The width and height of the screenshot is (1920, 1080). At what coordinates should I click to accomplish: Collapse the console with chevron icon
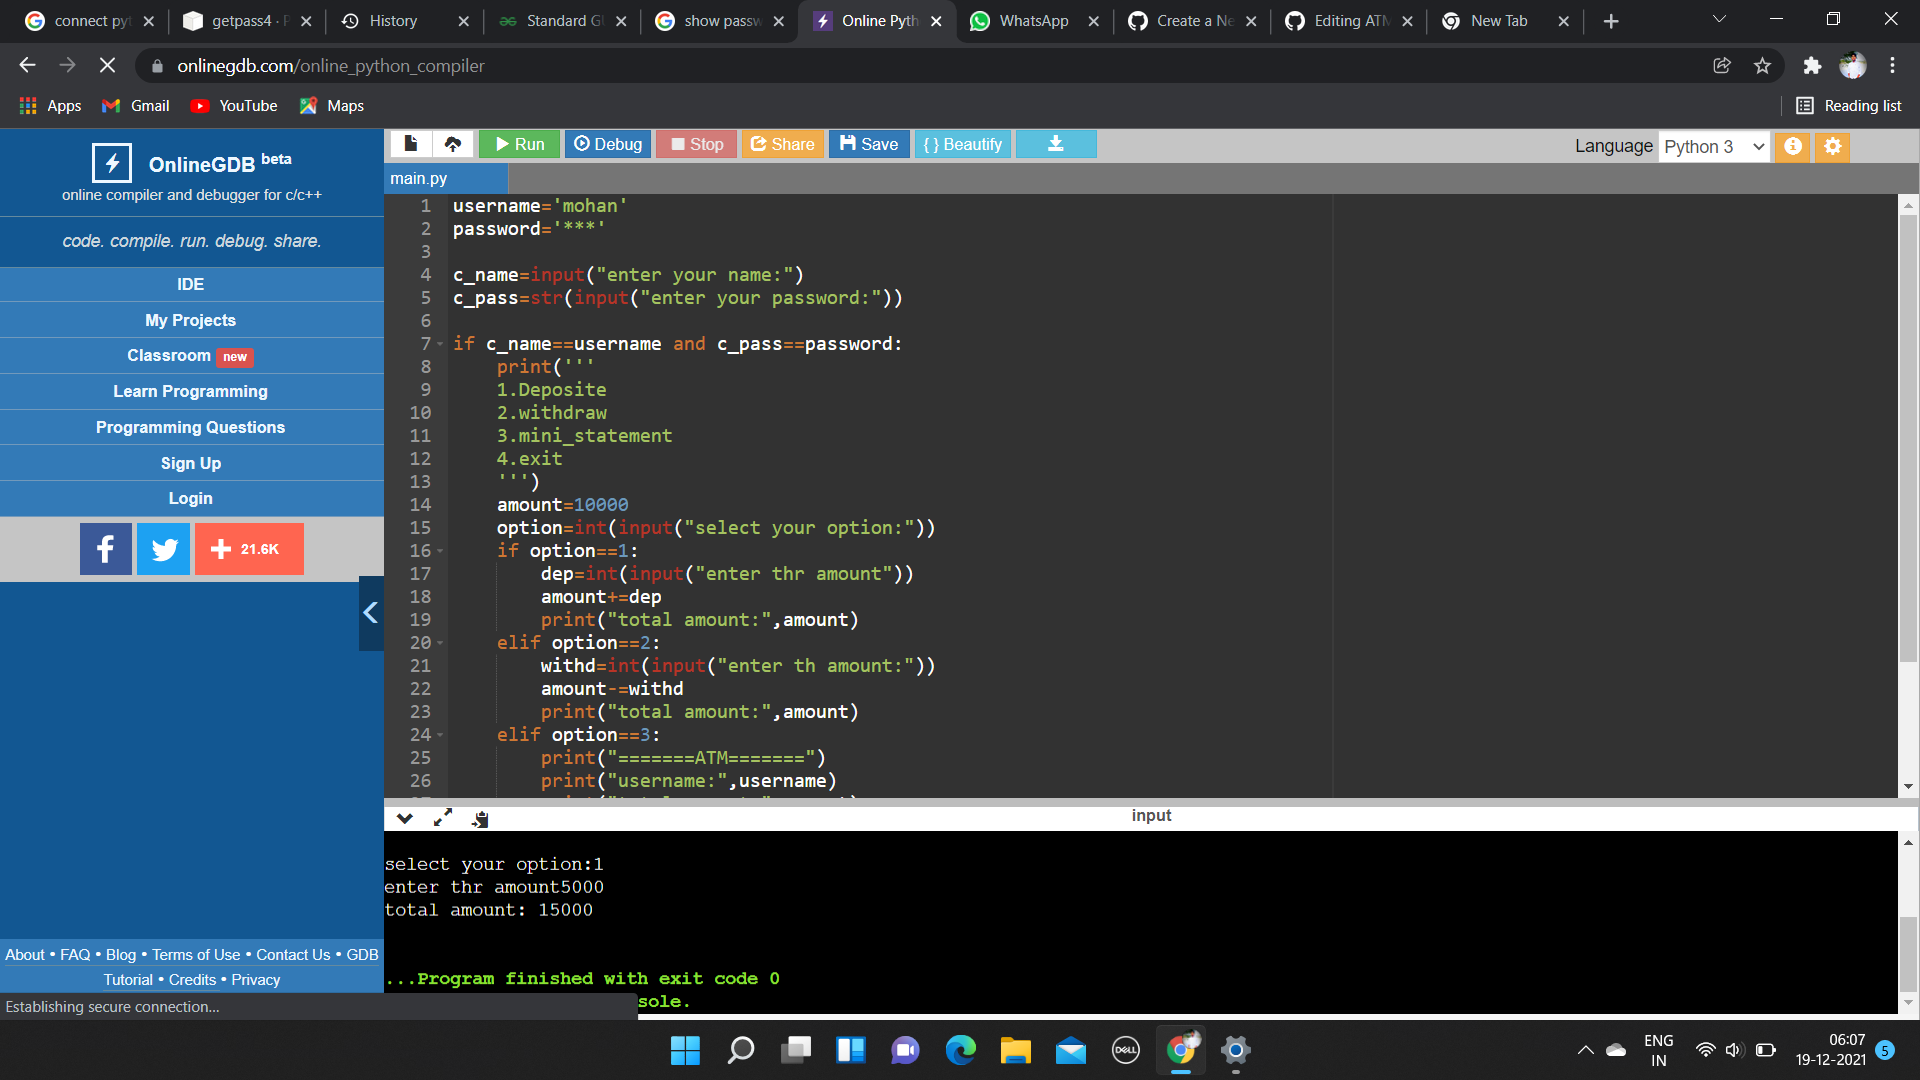404,818
